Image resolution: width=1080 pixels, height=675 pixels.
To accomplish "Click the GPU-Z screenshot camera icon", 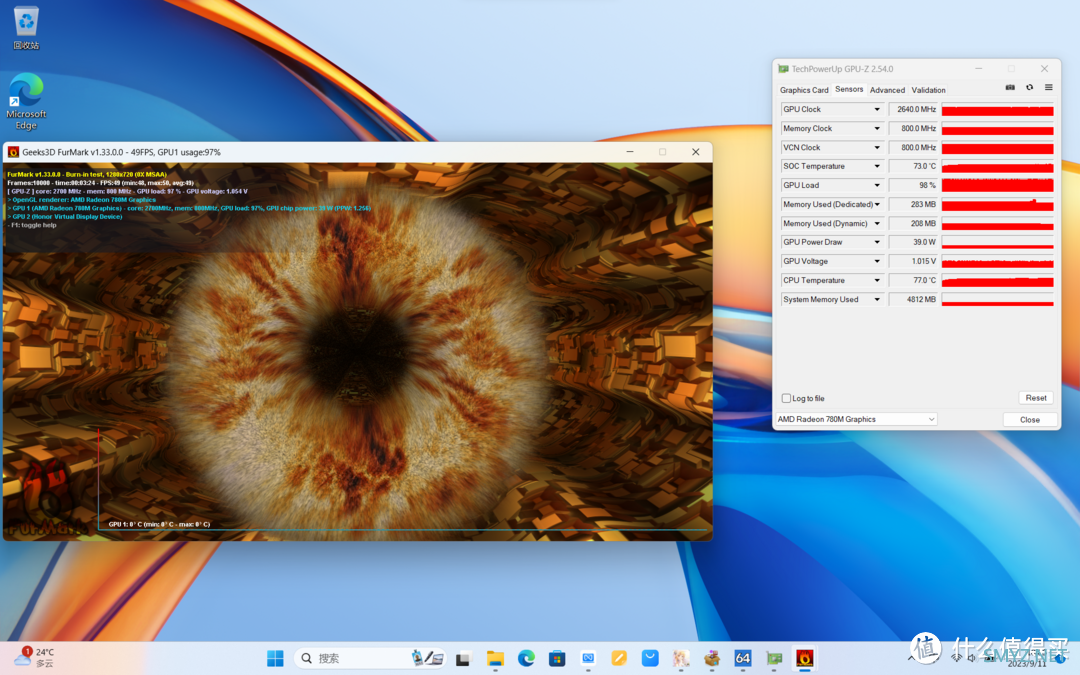I will point(1010,87).
